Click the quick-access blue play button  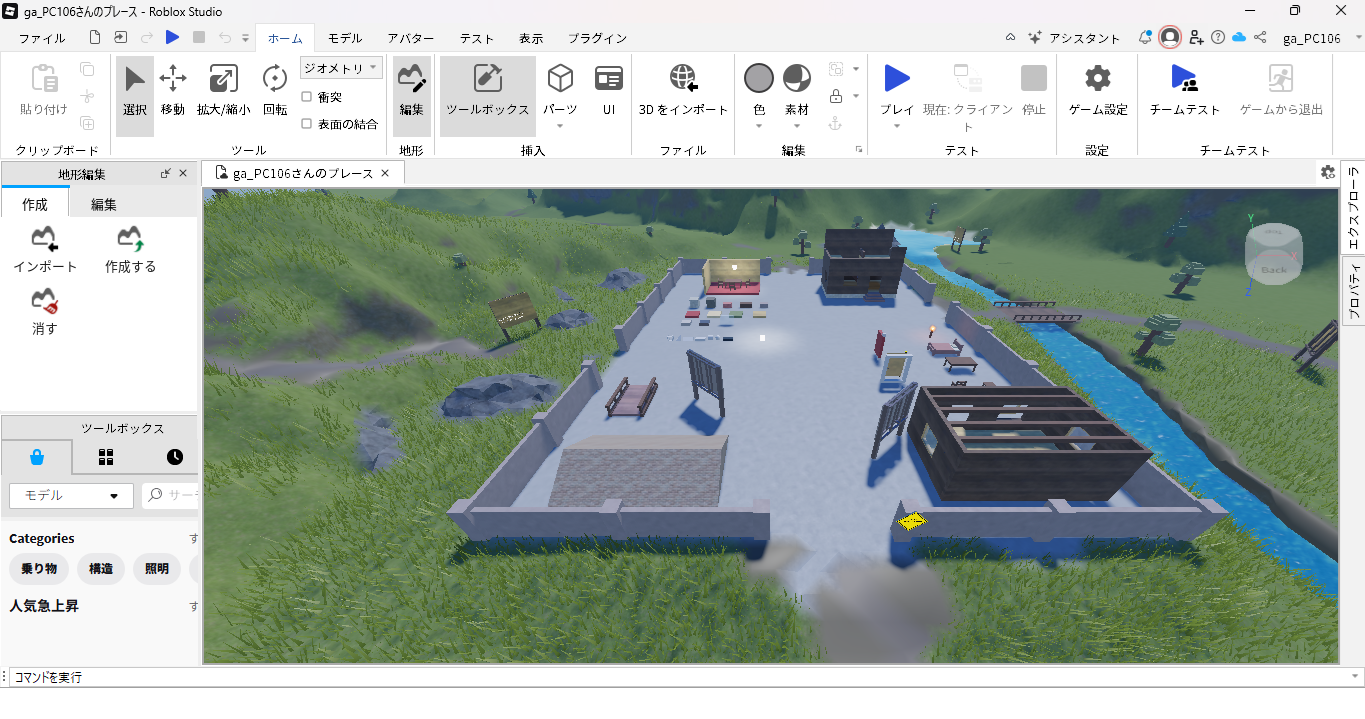tap(172, 37)
